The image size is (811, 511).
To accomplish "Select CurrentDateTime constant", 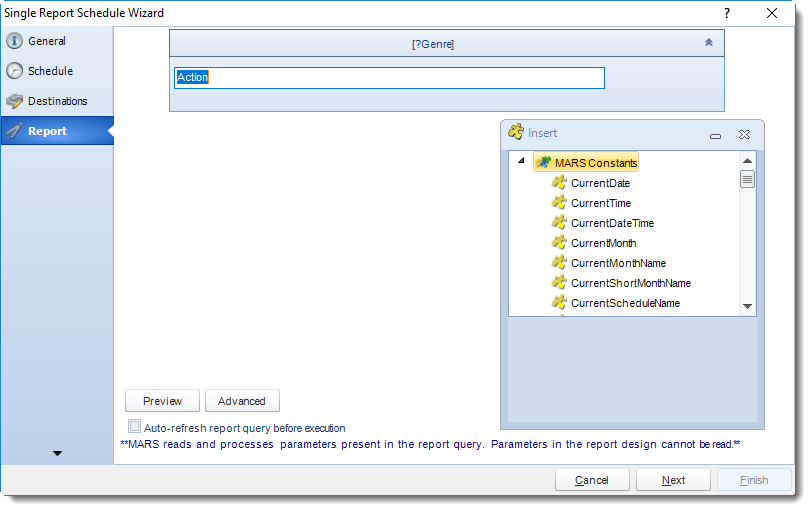I will pos(612,223).
